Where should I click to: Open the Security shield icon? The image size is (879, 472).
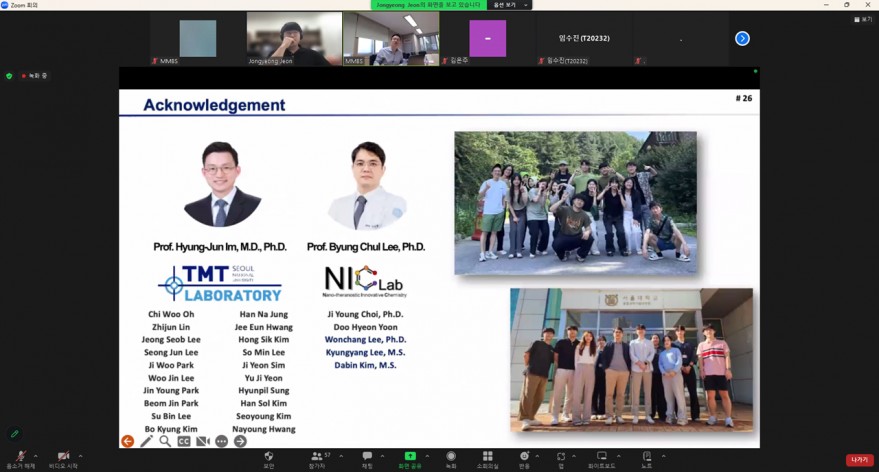click(x=268, y=456)
